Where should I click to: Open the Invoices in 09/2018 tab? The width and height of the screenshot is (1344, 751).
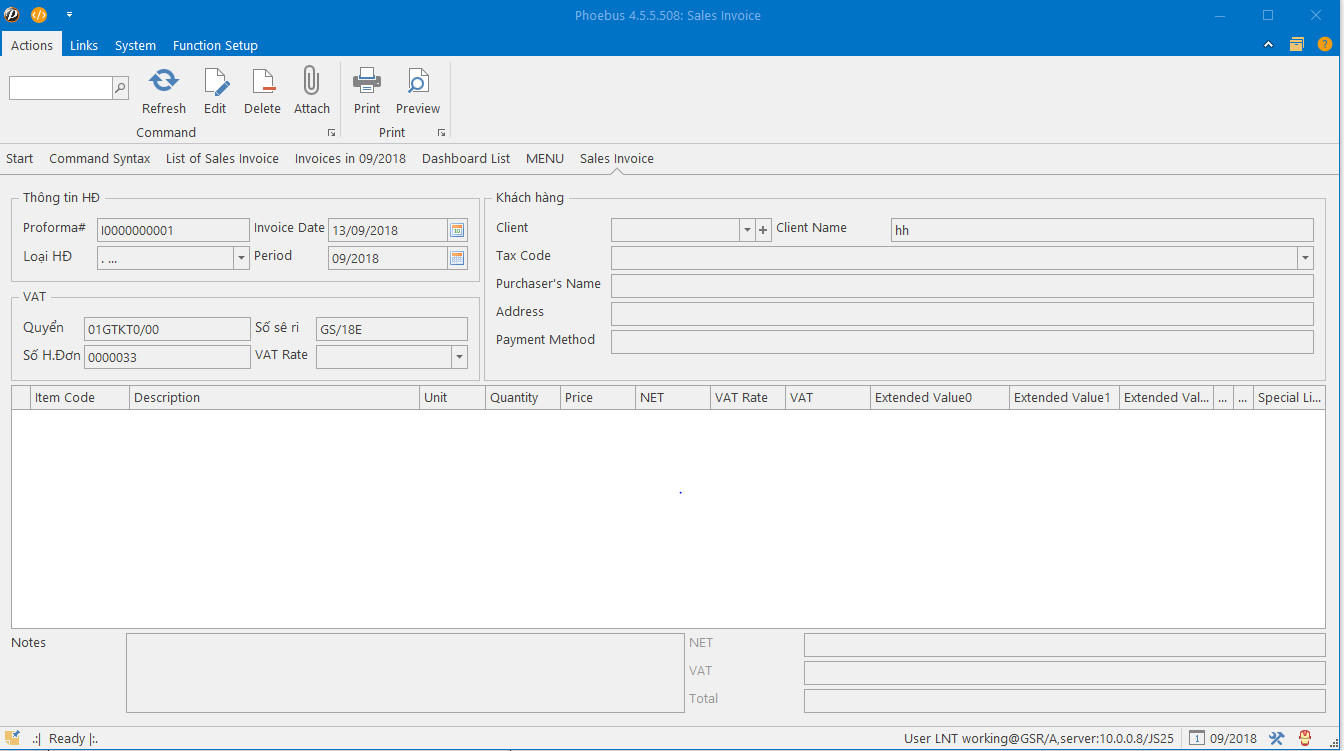[x=350, y=158]
